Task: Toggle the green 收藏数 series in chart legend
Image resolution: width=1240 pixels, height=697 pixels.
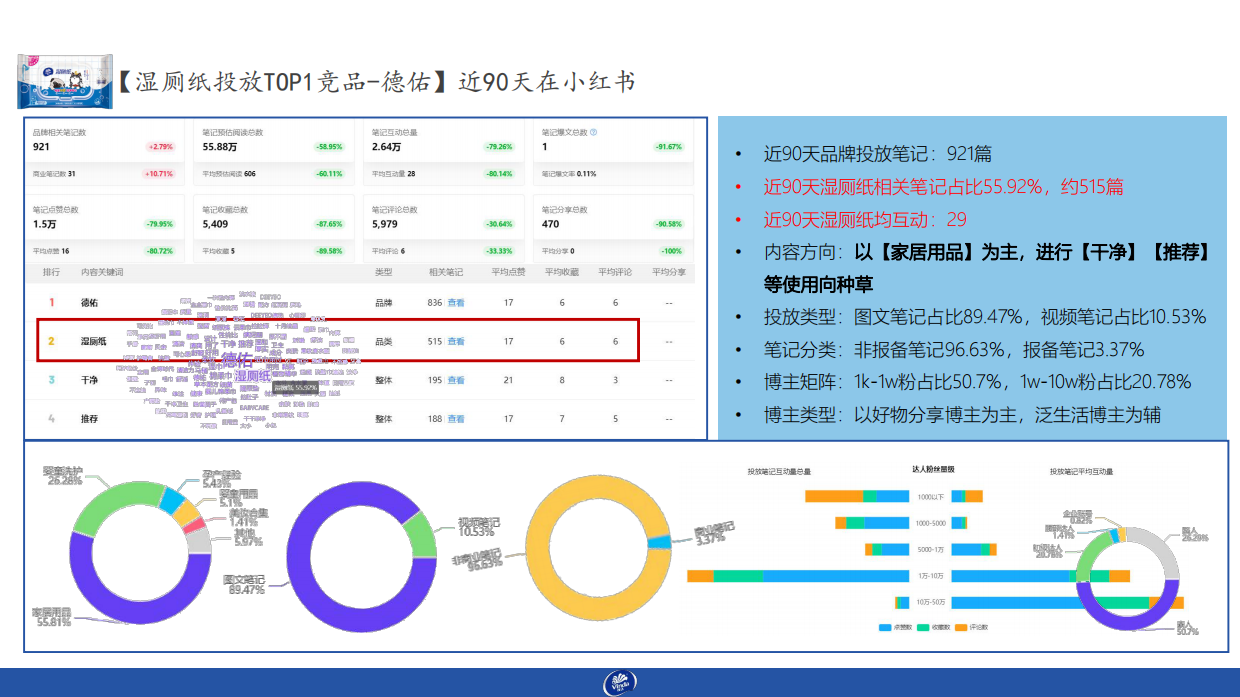Action: [x=922, y=628]
